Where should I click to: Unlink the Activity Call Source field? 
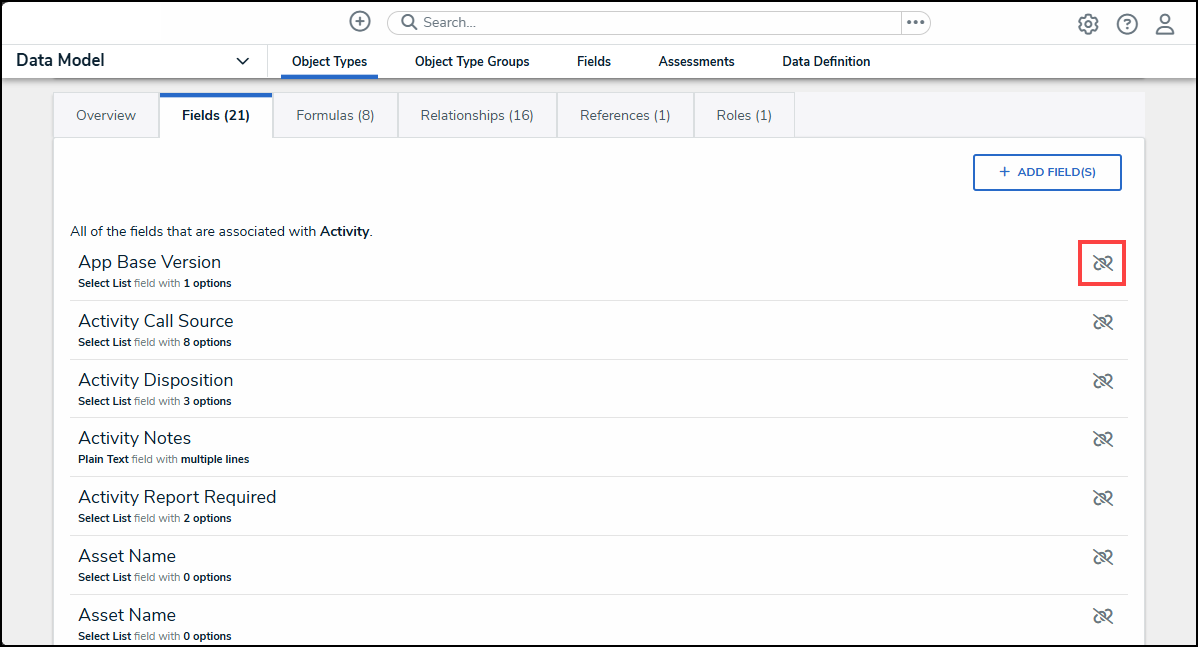(1102, 322)
